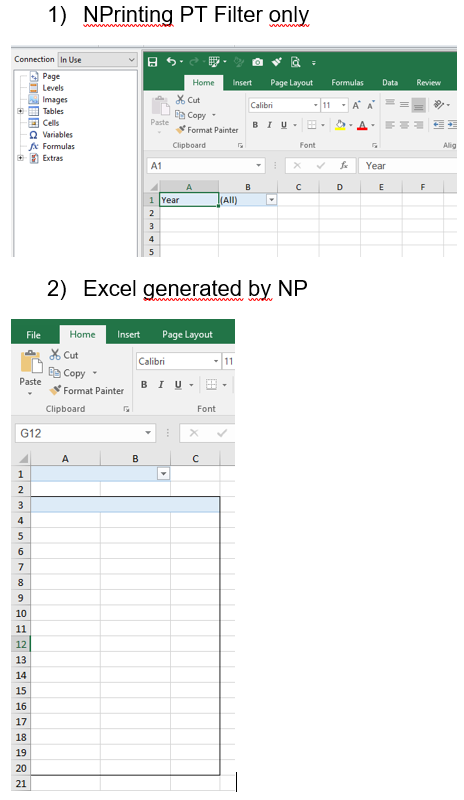This screenshot has width=464, height=800.
Task: Open the (All) filter dropdown in cell B1
Action: (x=272, y=200)
